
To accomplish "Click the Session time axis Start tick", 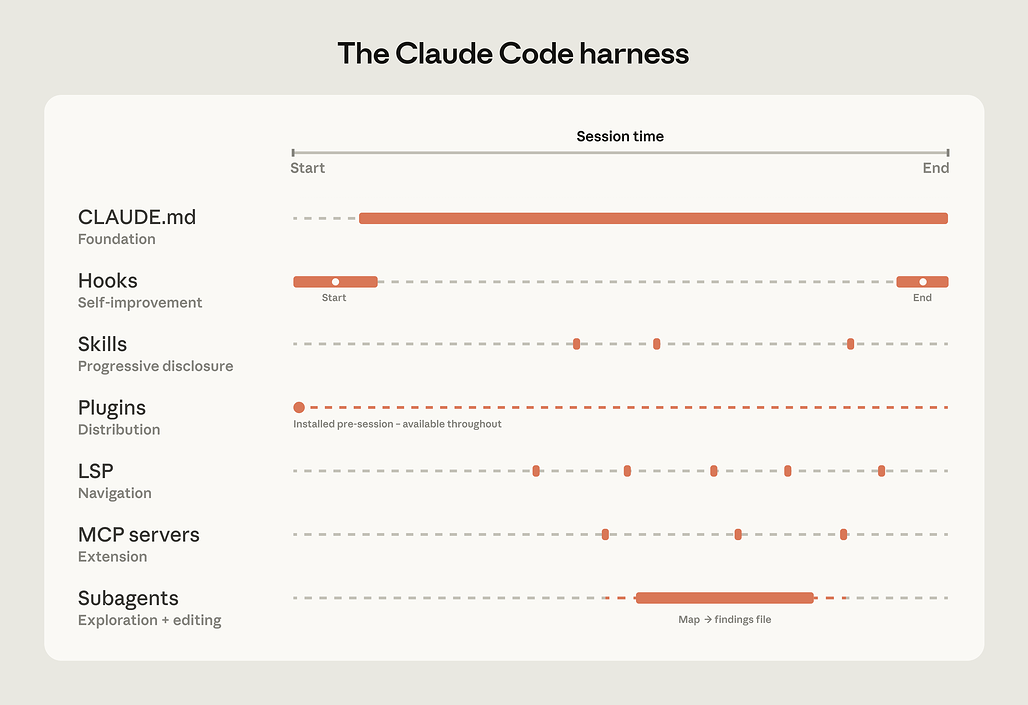I will point(293,153).
